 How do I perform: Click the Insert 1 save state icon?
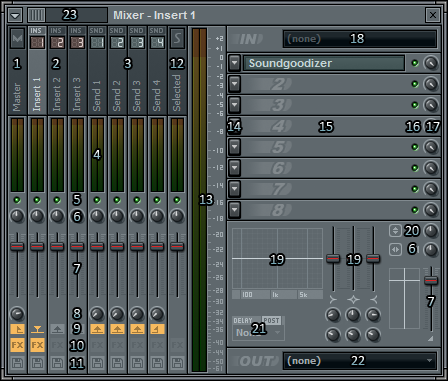click(x=37, y=363)
